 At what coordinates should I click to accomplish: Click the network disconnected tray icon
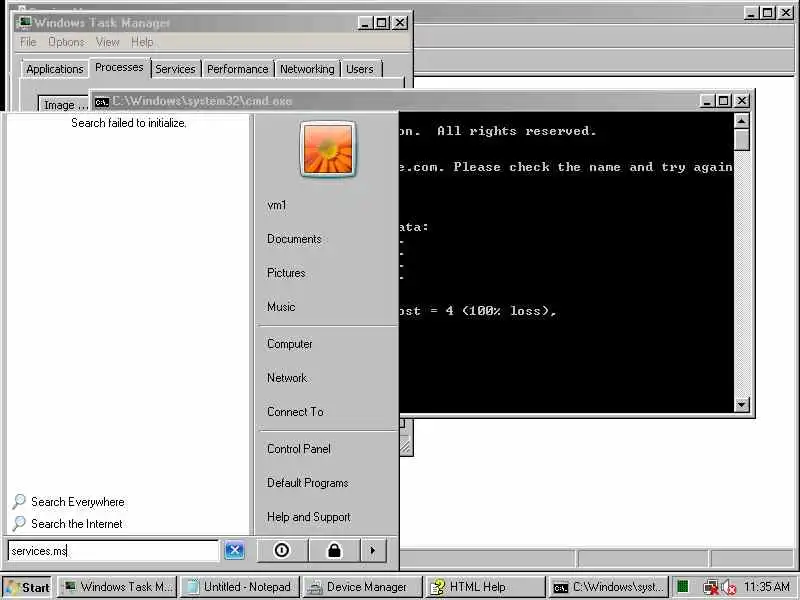click(710, 588)
